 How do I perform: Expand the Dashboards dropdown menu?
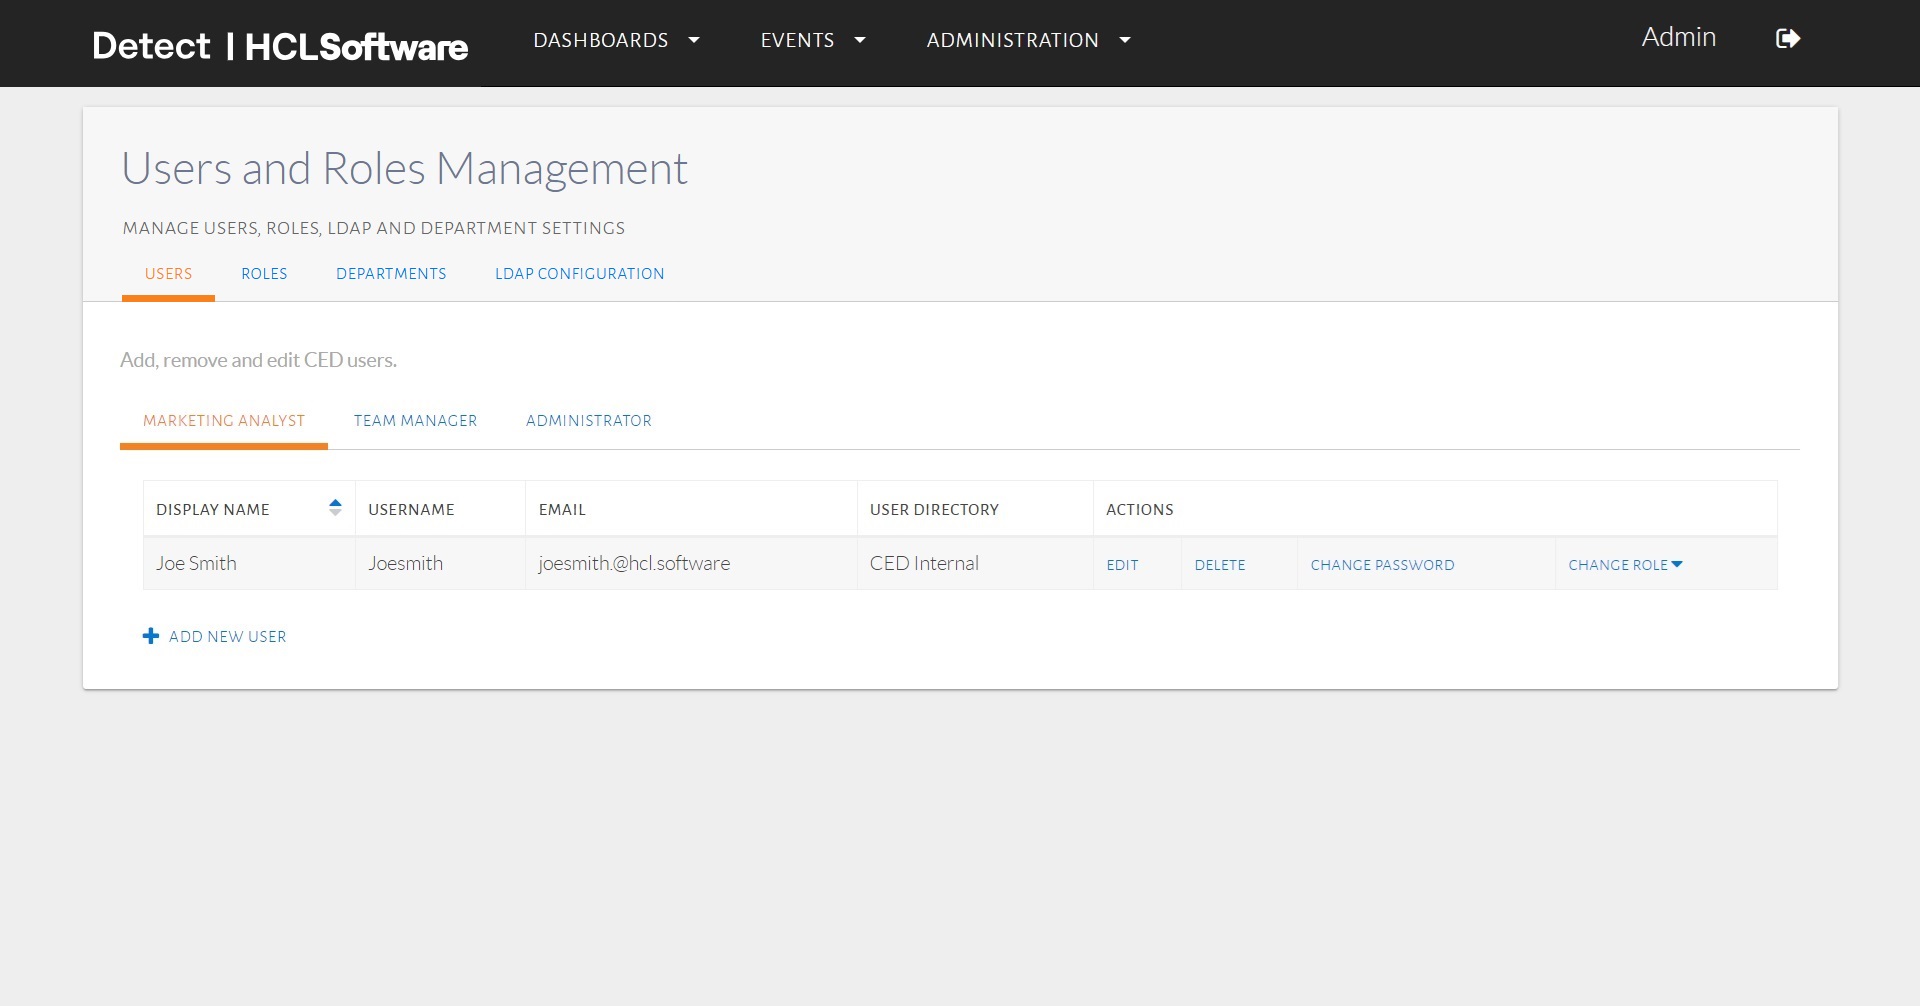615,40
